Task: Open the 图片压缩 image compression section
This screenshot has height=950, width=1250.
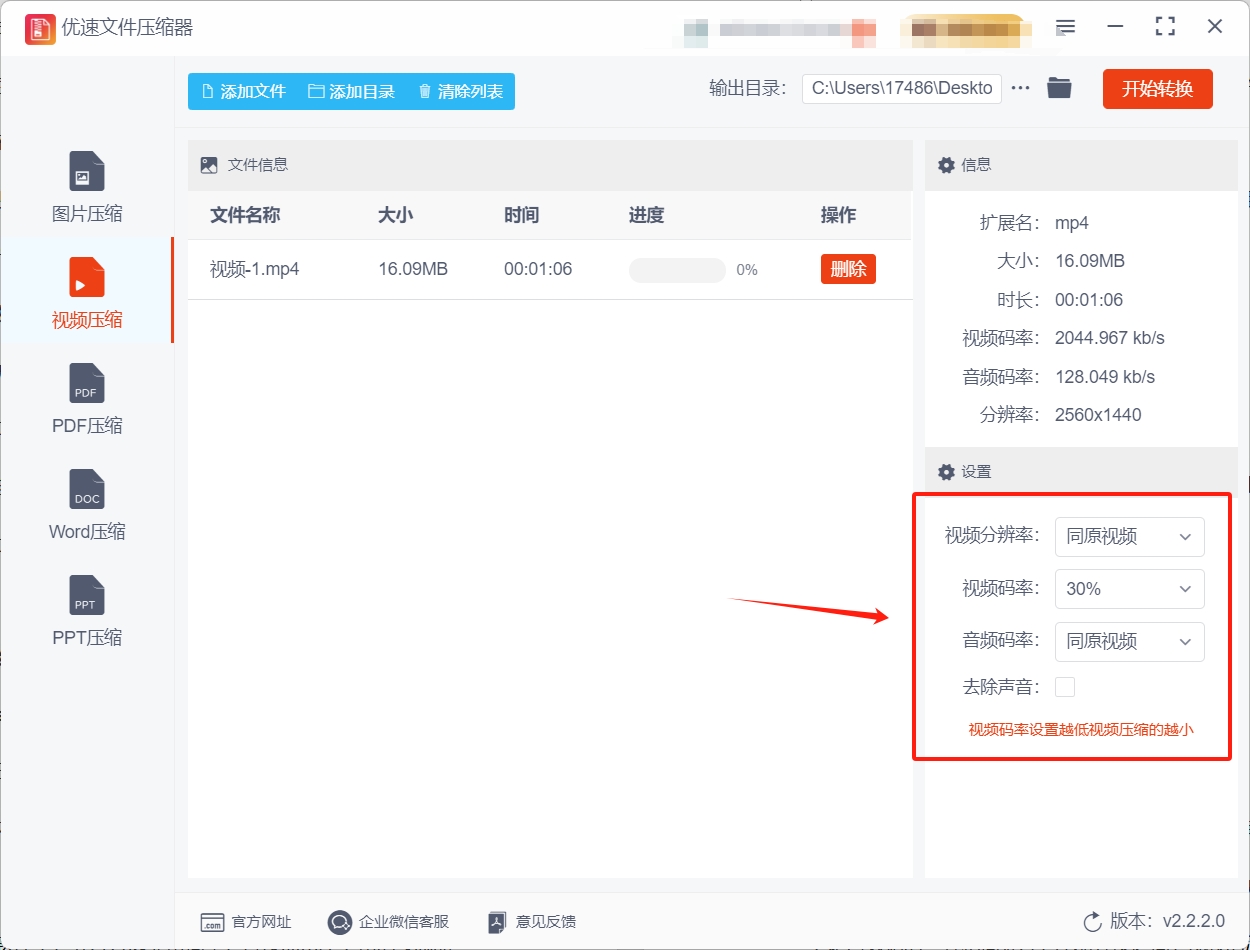Action: [87, 187]
